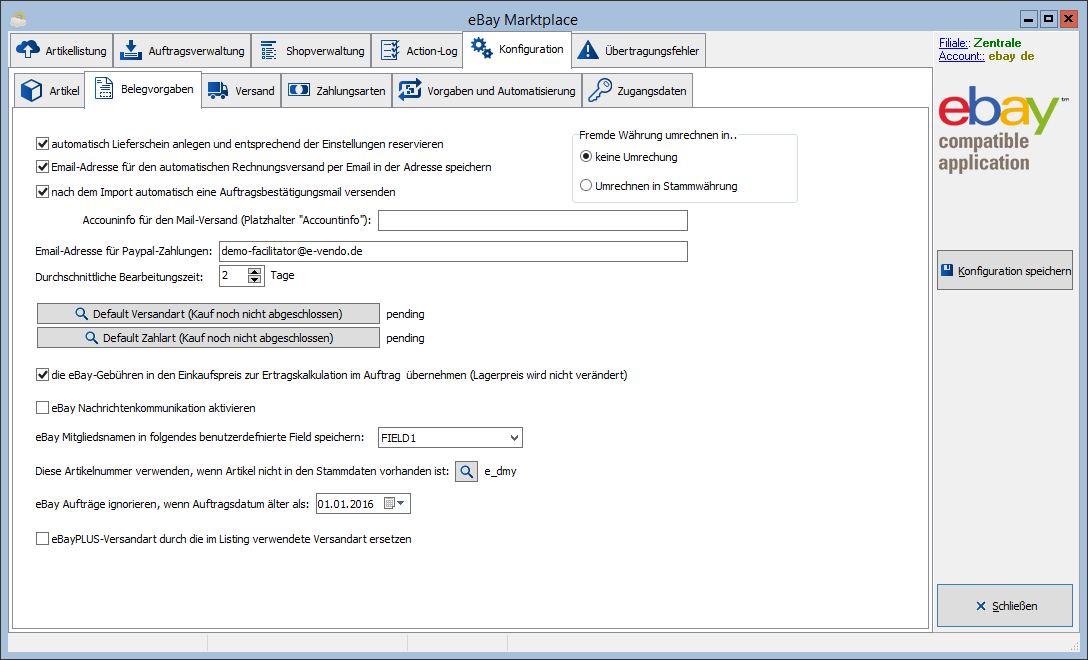Click the Account: link

coord(962,56)
